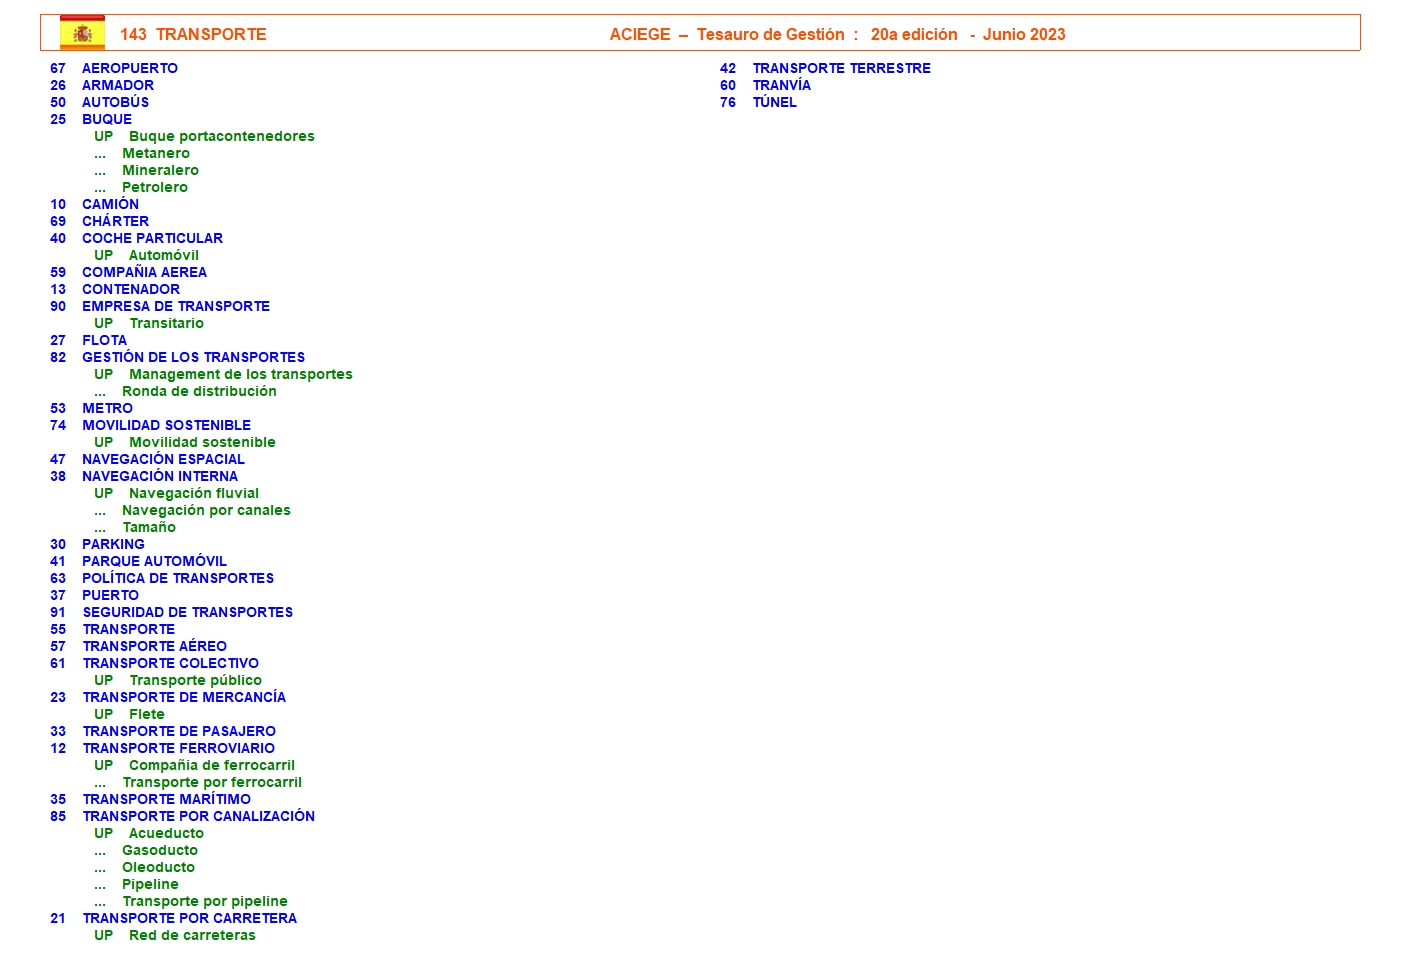Select TRANSPORTE FERROVIARIO term
Image resolution: width=1410 pixels, height=980 pixels.
point(179,748)
